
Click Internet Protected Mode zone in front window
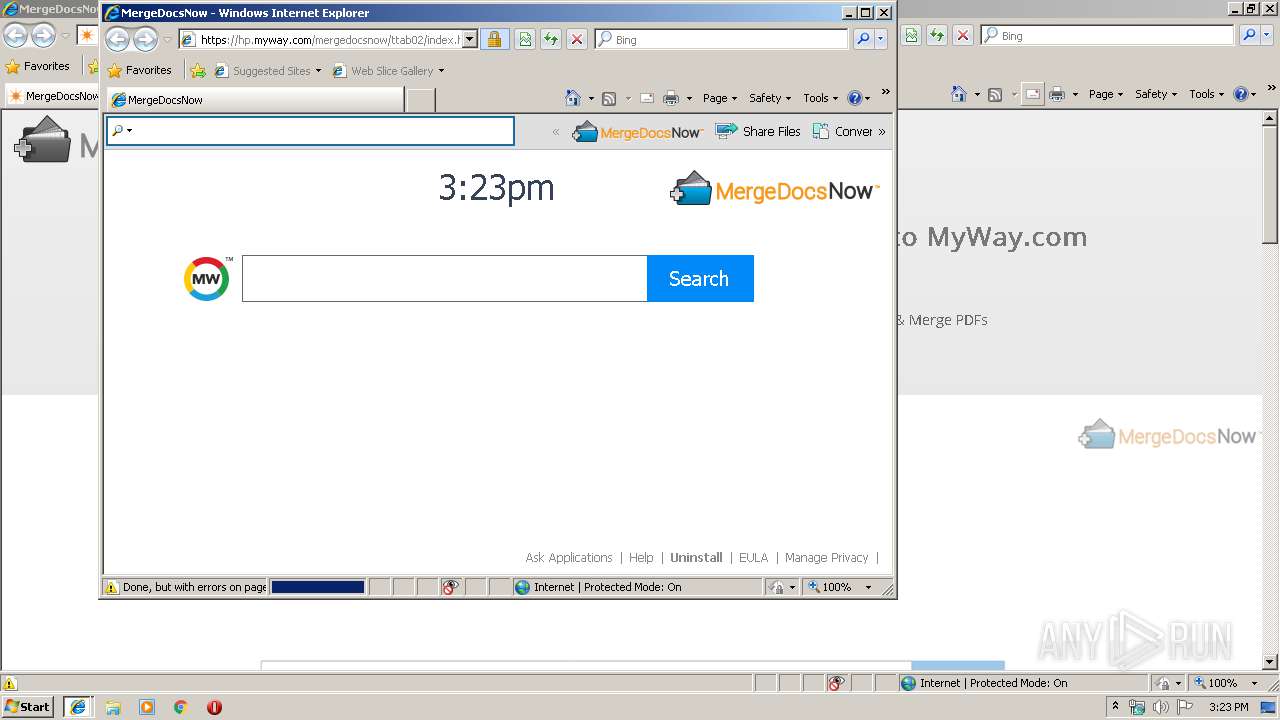[x=597, y=587]
